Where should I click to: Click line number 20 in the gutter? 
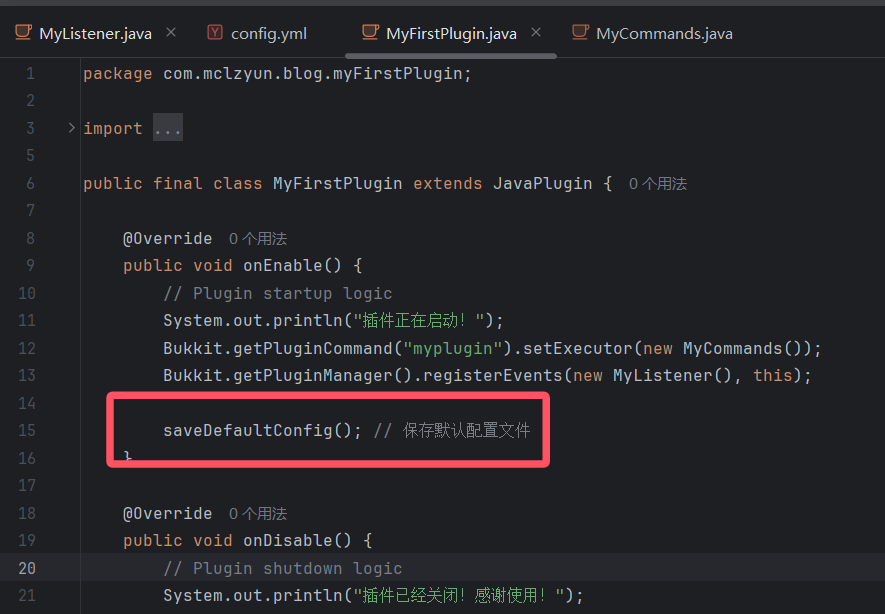pyautogui.click(x=27, y=568)
